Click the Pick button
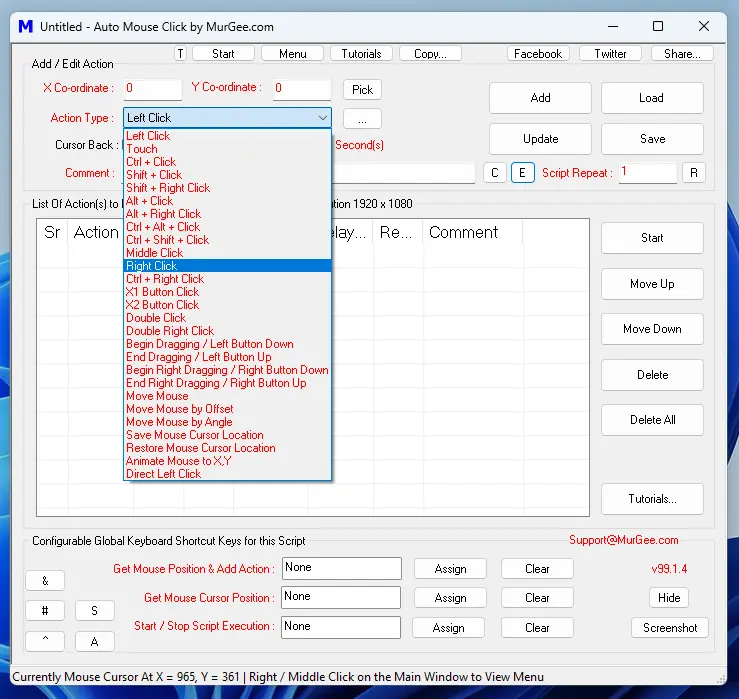The height and width of the screenshot is (699, 739). (x=362, y=90)
